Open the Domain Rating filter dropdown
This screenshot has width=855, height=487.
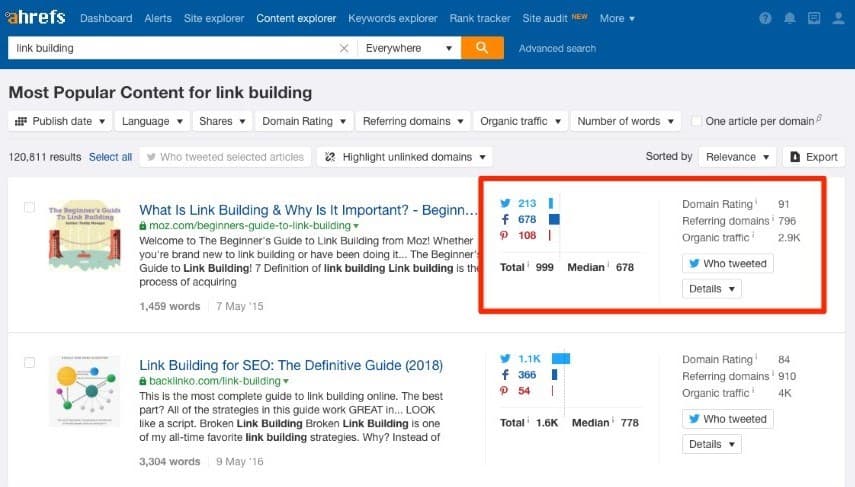tap(304, 121)
